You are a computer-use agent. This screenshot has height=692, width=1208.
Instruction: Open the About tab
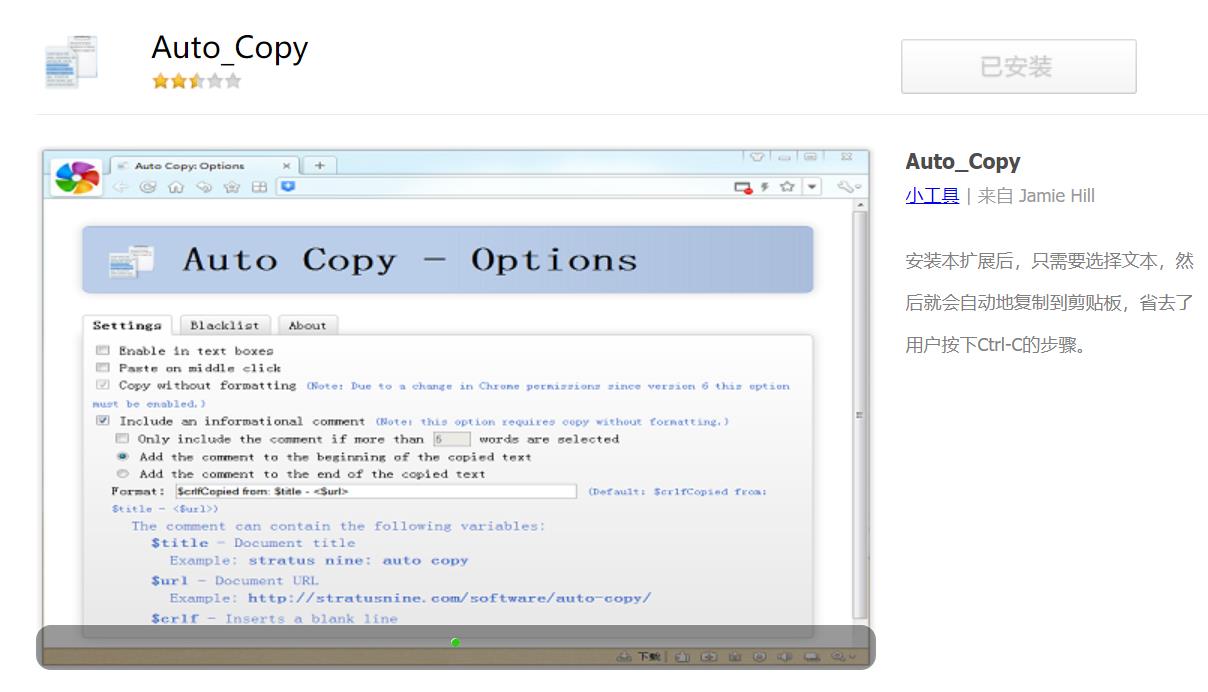tap(307, 325)
